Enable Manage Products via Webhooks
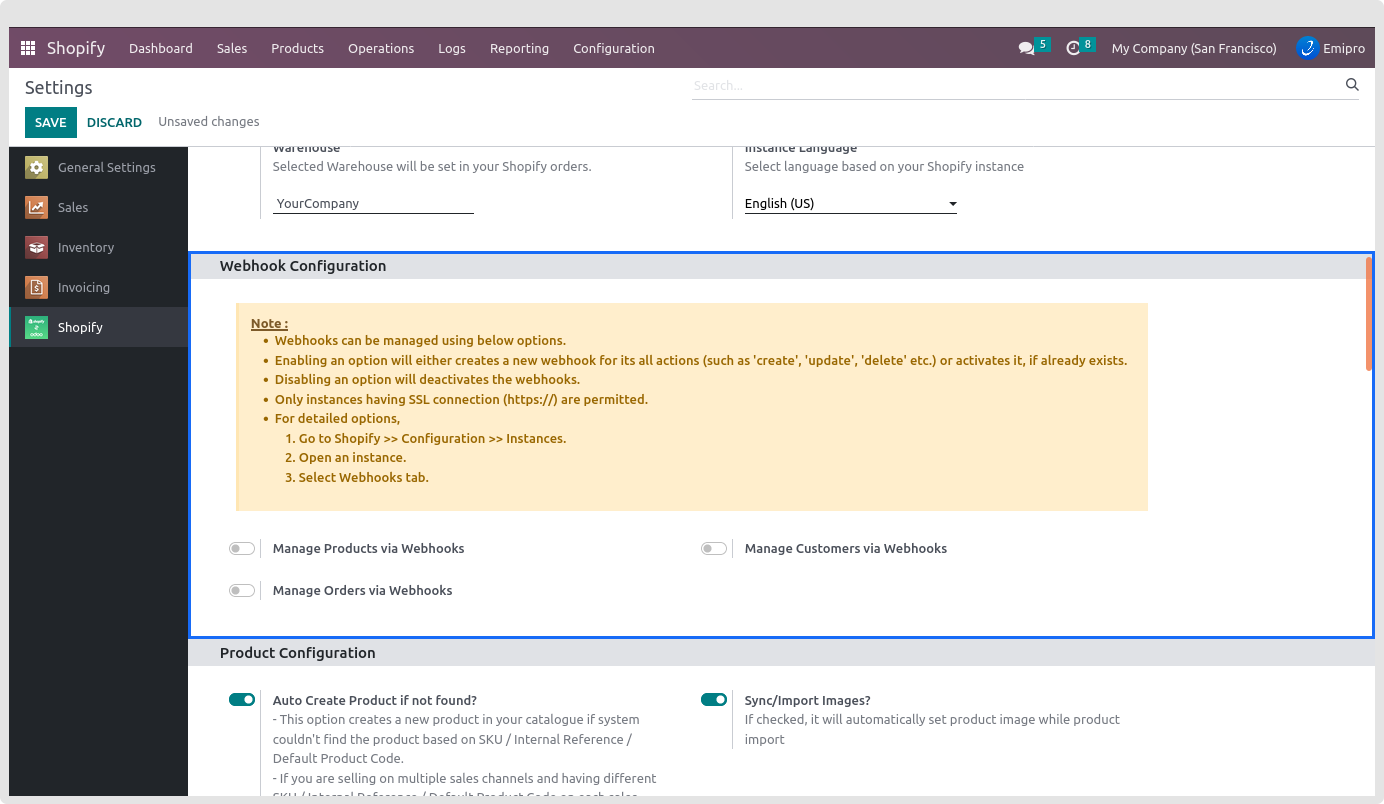The height and width of the screenshot is (804, 1384). [242, 548]
